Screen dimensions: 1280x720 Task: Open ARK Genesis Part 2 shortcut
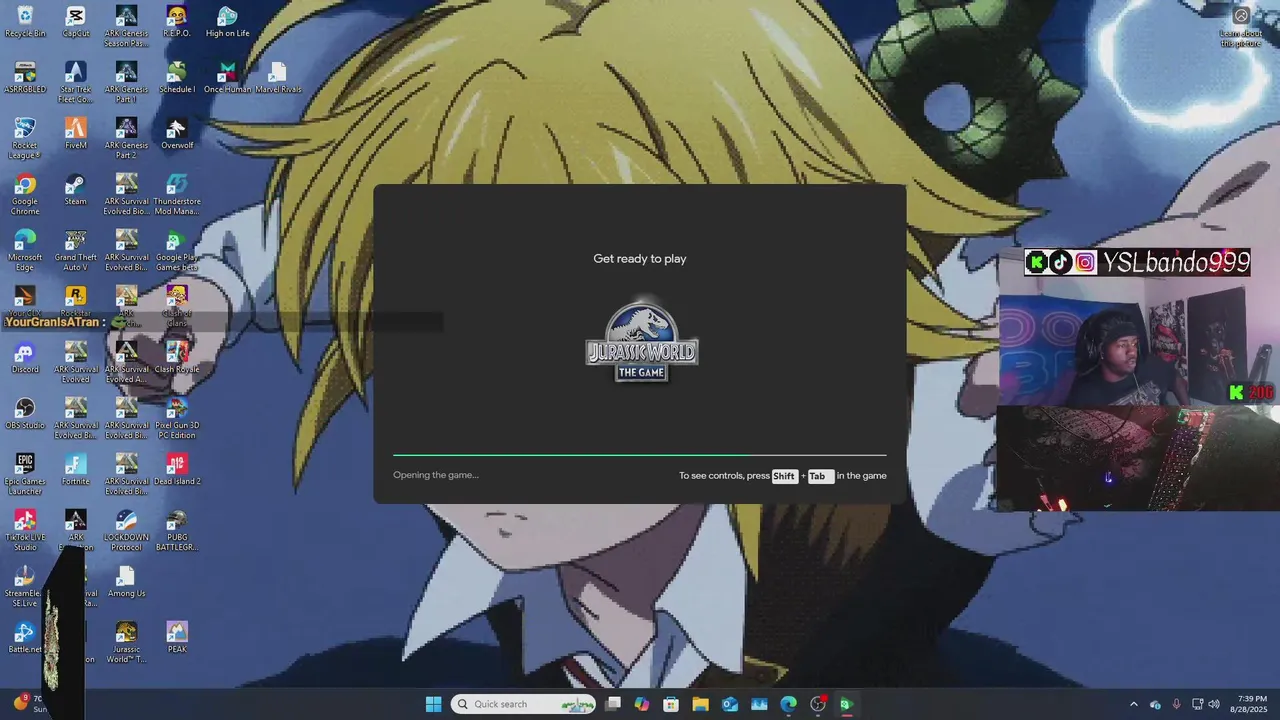coord(126,138)
